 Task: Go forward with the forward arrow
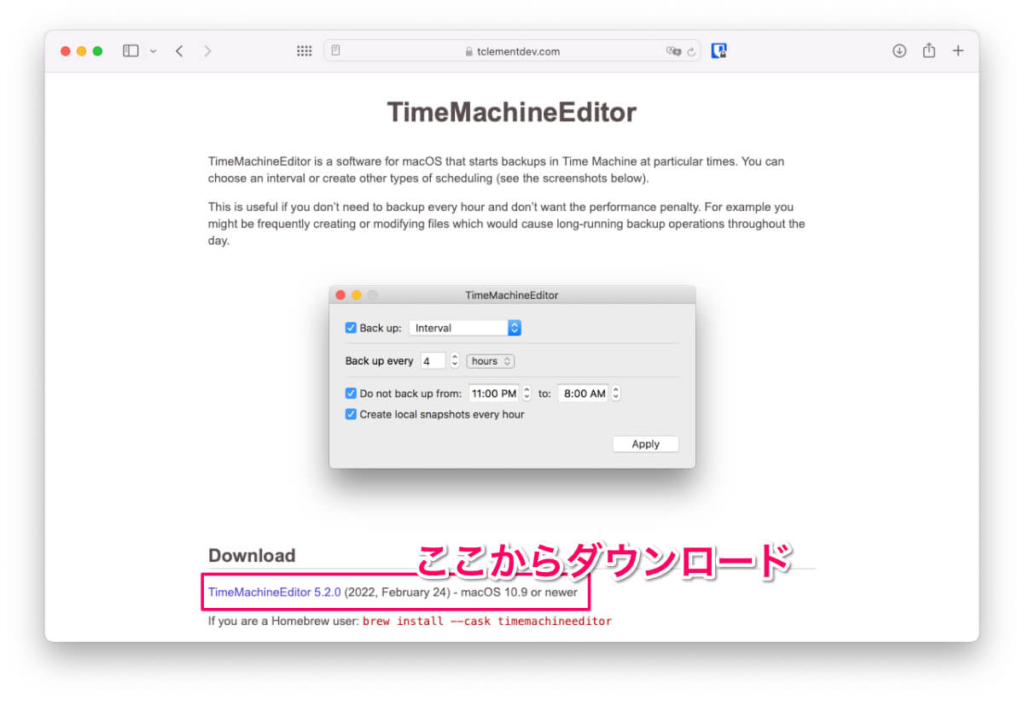208,51
